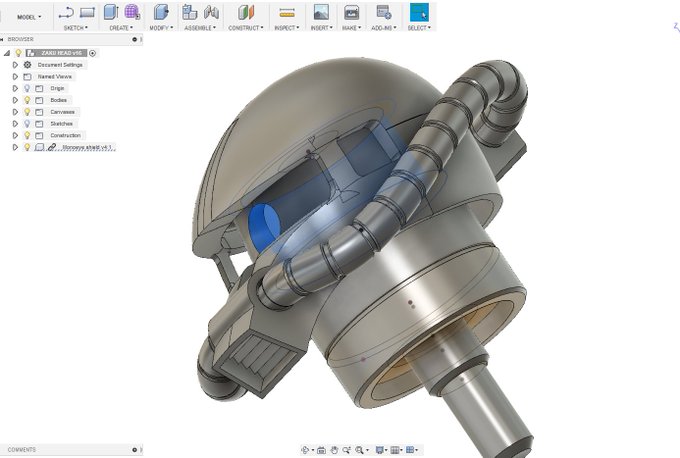Select the 3D Print make icon
680x458 pixels.
[352, 12]
